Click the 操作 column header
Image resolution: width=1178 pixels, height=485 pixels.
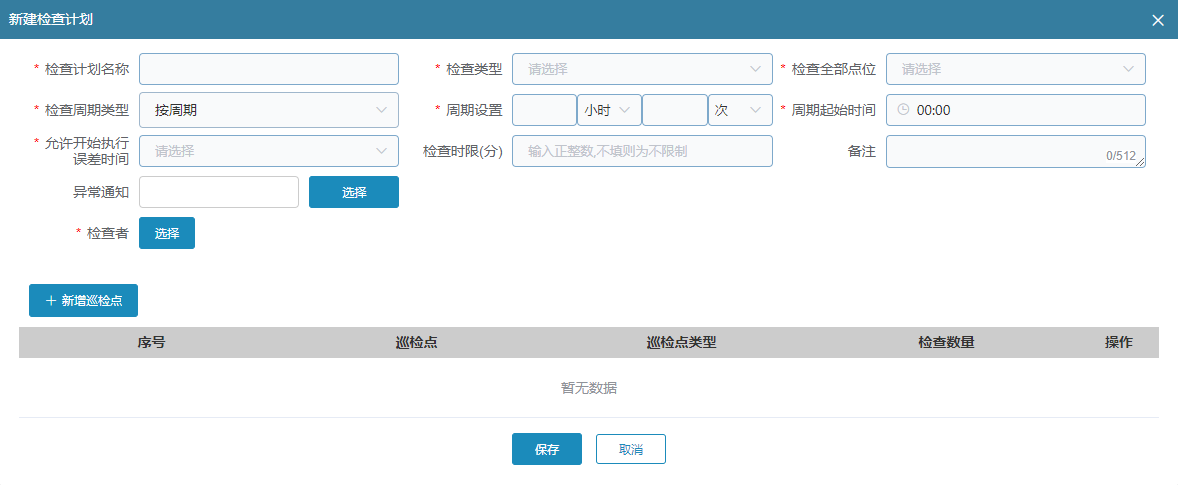point(1119,342)
